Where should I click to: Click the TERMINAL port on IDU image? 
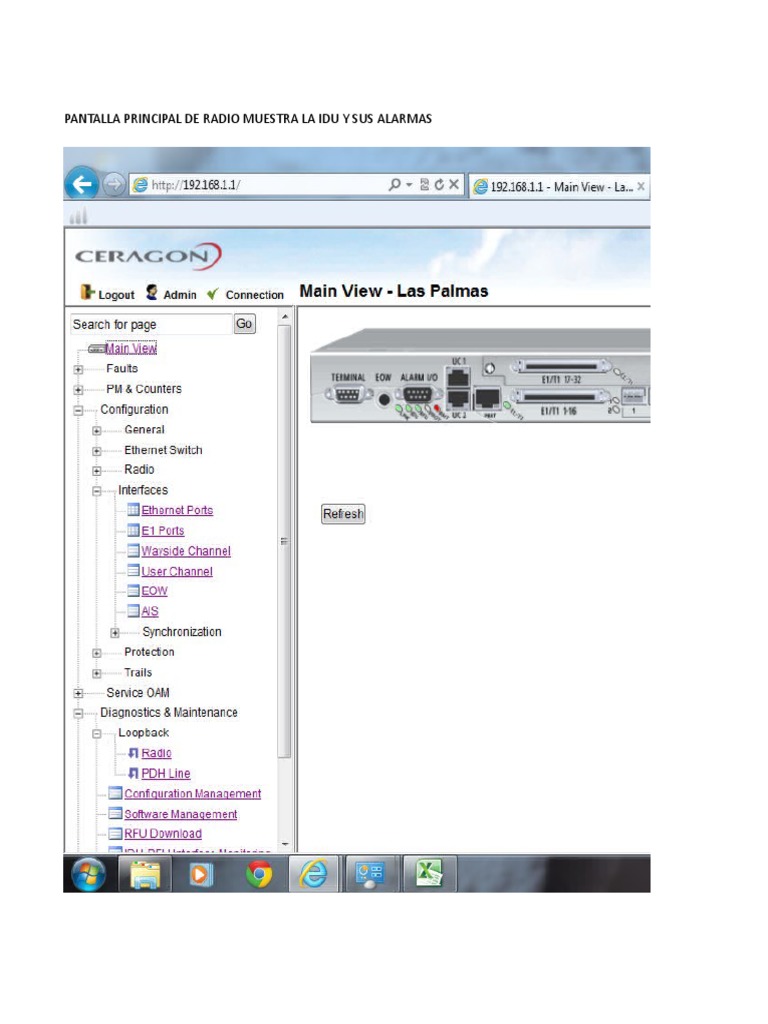point(348,394)
